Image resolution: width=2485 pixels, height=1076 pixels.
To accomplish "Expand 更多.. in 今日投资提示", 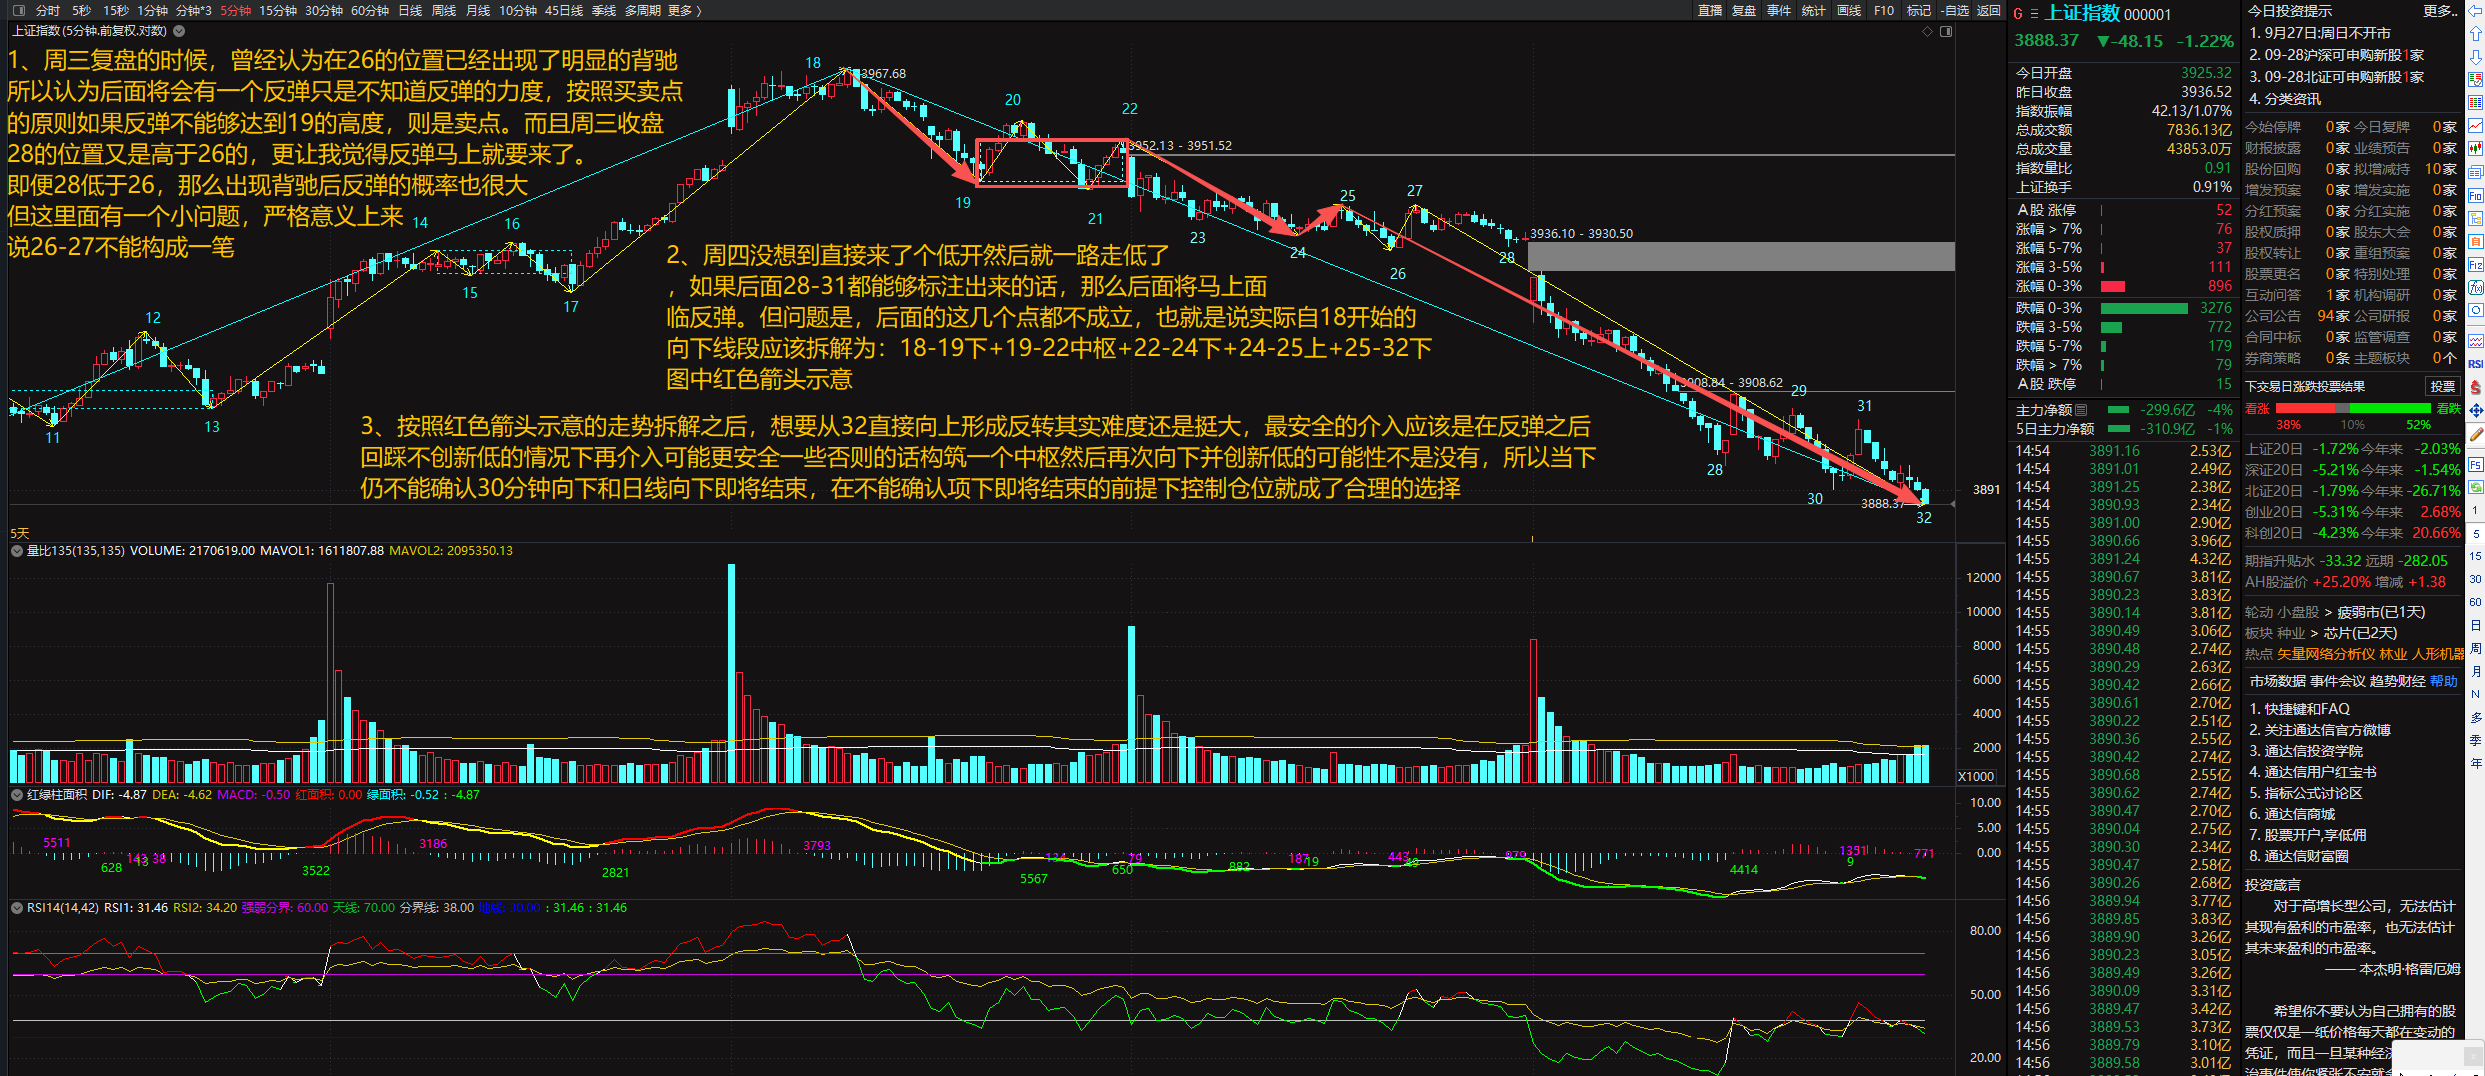I will (2439, 11).
